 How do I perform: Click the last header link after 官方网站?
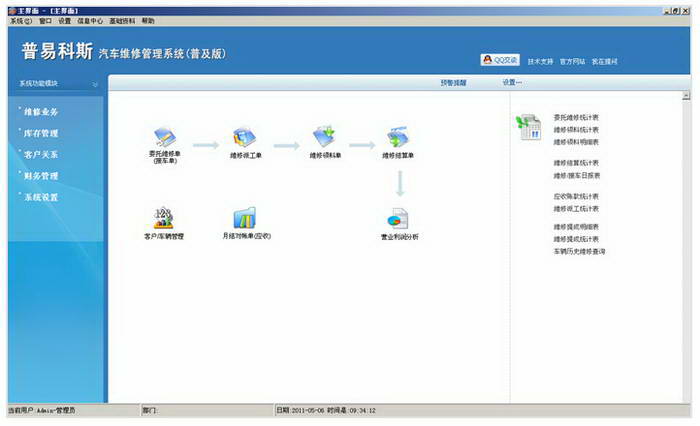pos(604,61)
